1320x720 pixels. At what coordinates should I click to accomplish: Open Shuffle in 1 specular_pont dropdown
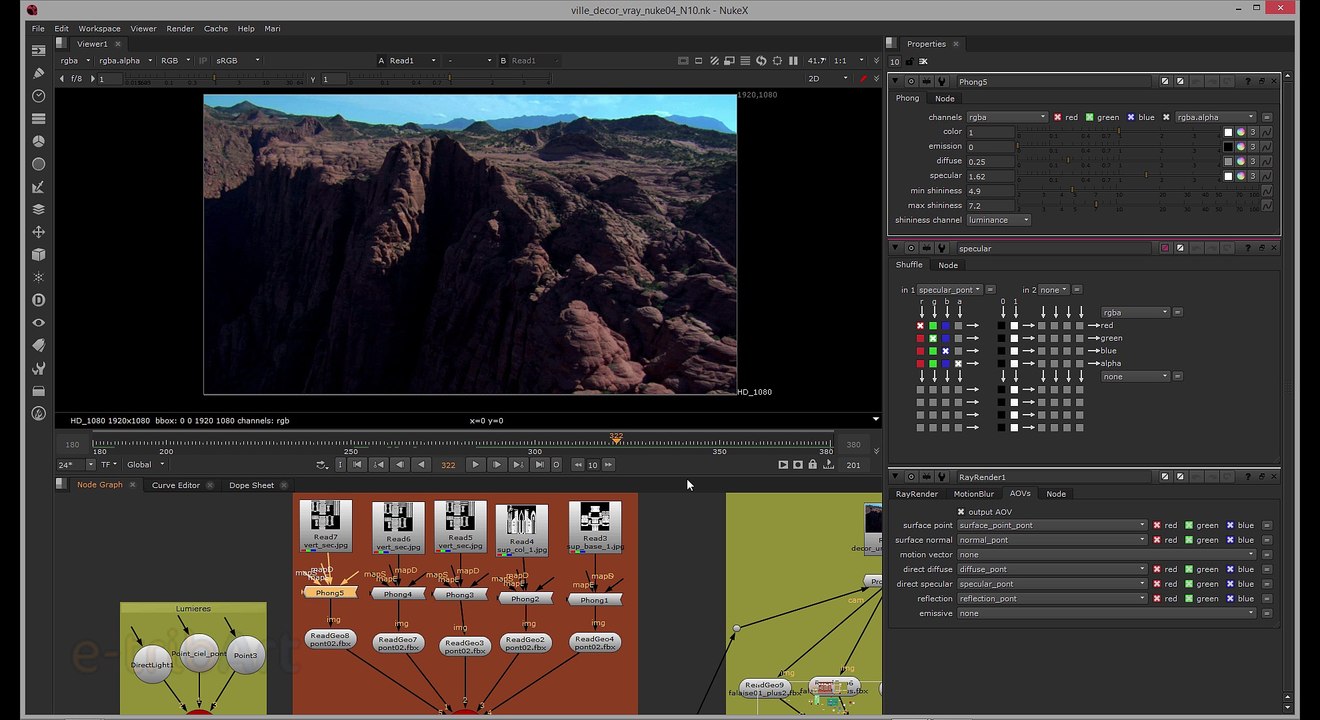pos(949,290)
